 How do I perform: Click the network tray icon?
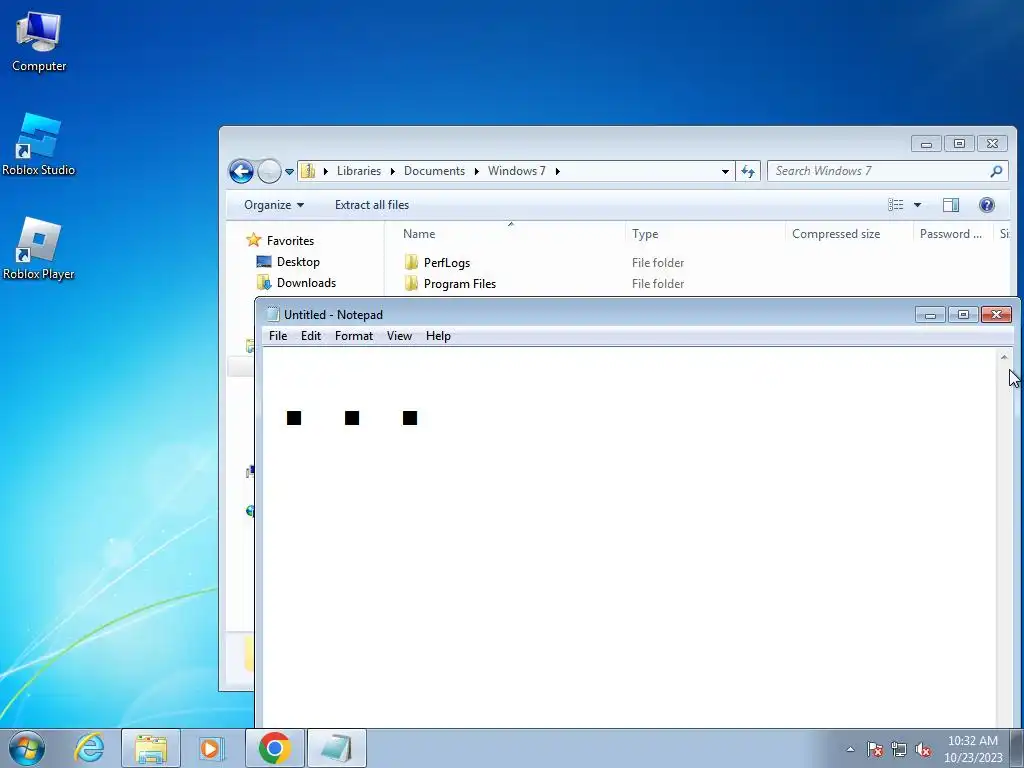(899, 749)
